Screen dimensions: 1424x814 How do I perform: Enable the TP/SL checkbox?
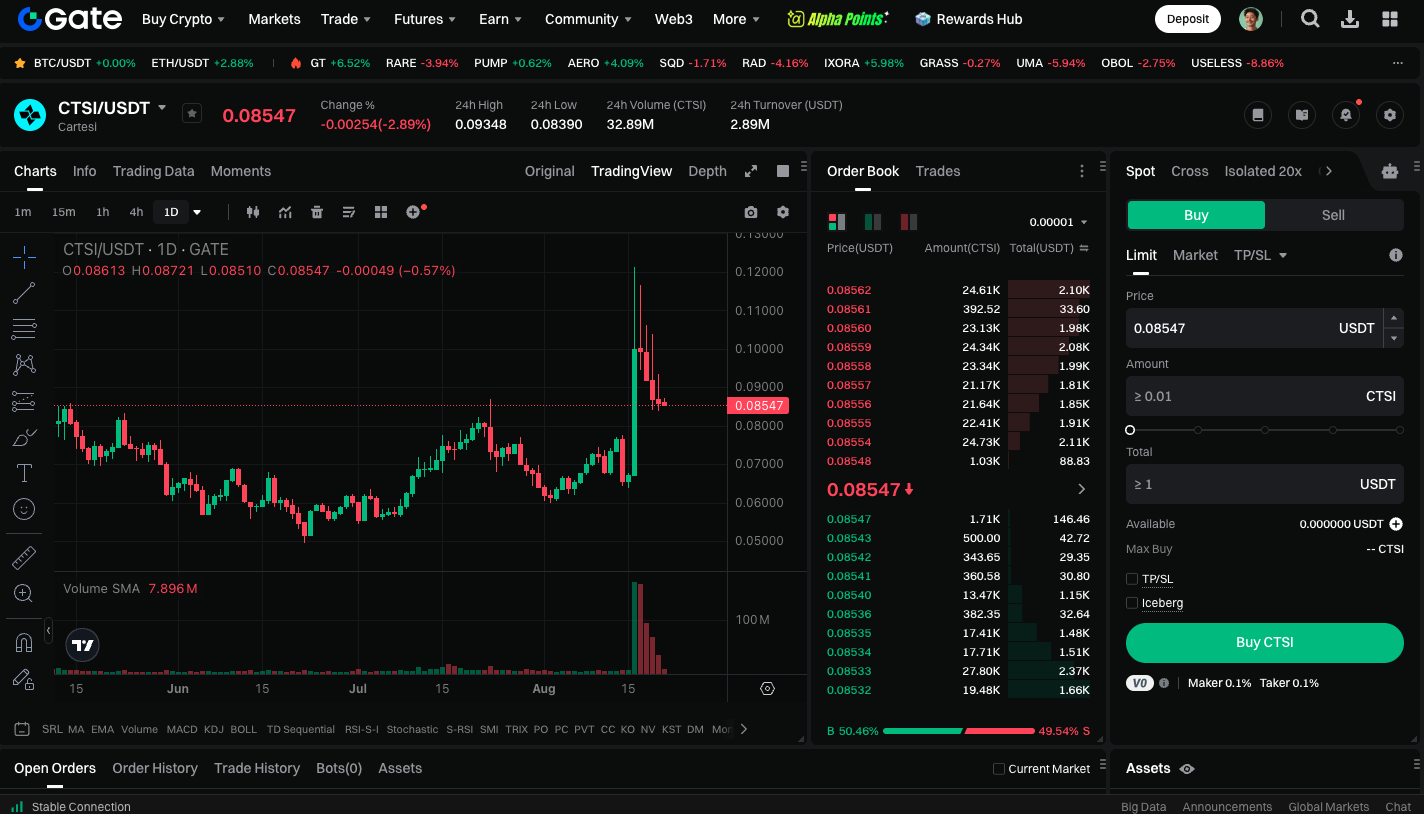[x=1132, y=579]
